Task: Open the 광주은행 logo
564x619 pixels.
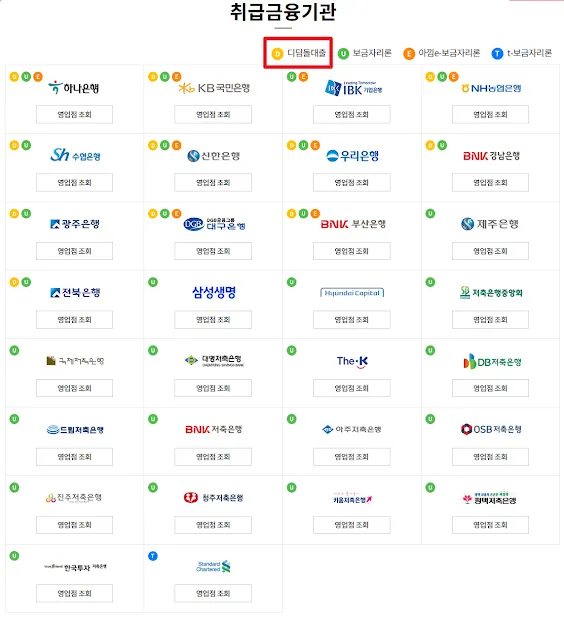Action: tap(75, 224)
